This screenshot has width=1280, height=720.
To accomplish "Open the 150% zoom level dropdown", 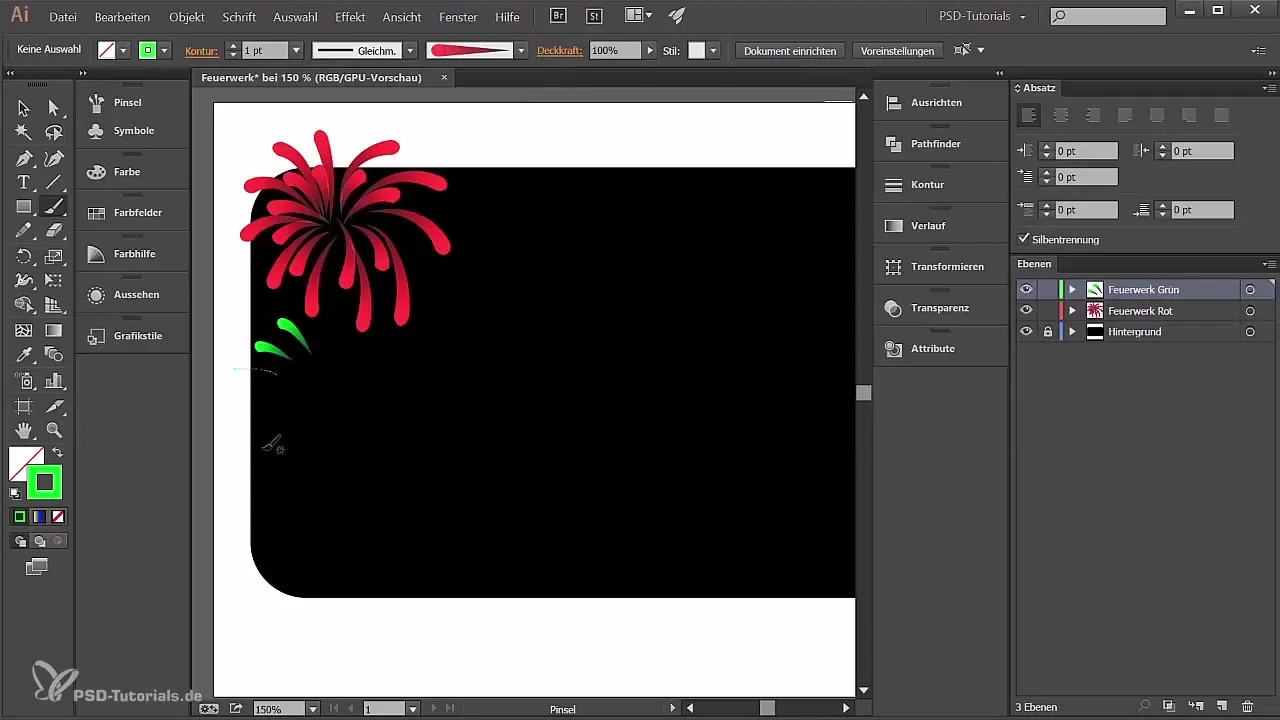I will pos(313,709).
